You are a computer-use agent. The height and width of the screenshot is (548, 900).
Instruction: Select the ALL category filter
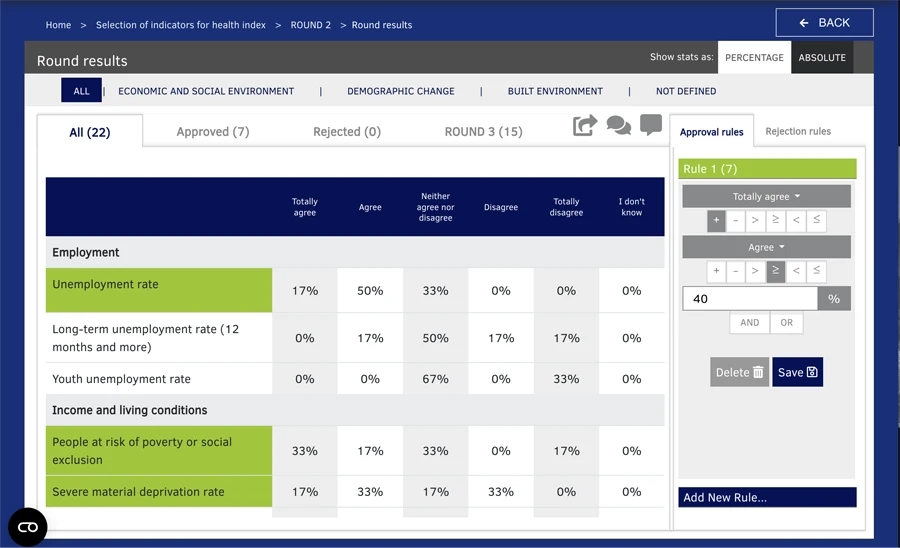[82, 91]
